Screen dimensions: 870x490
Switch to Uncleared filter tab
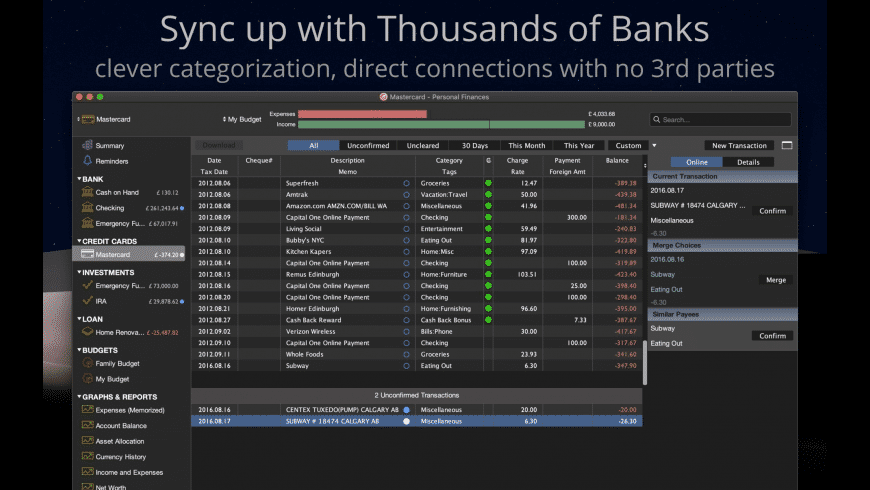point(423,145)
